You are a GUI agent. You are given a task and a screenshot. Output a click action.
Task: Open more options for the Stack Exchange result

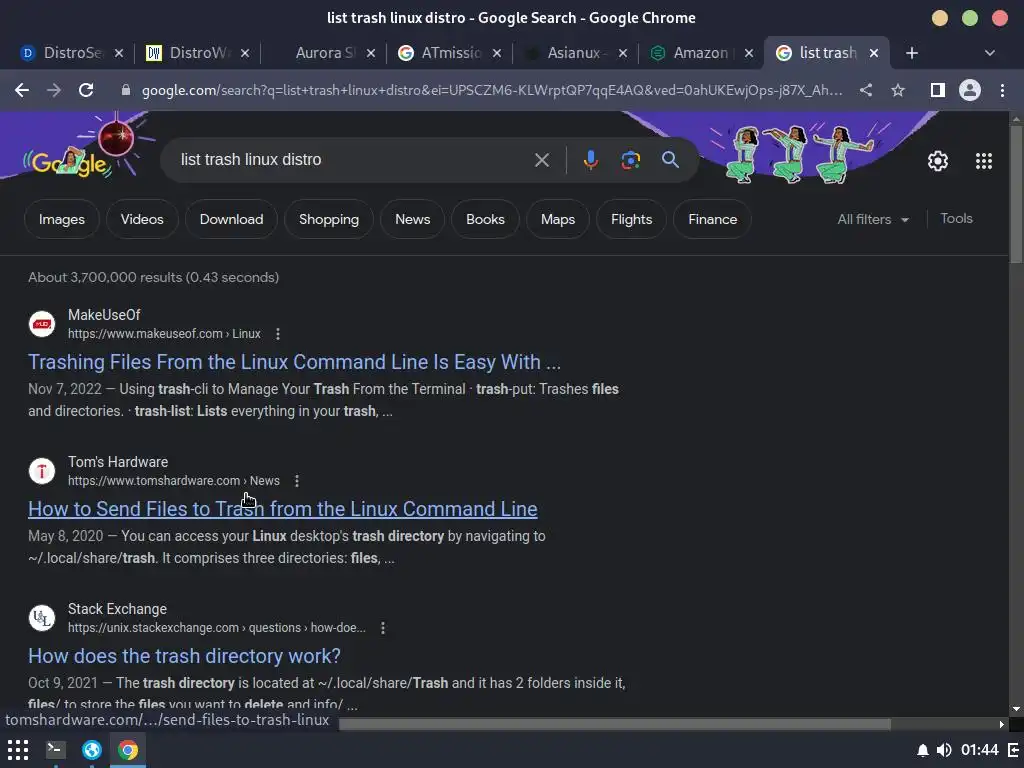[x=383, y=628]
